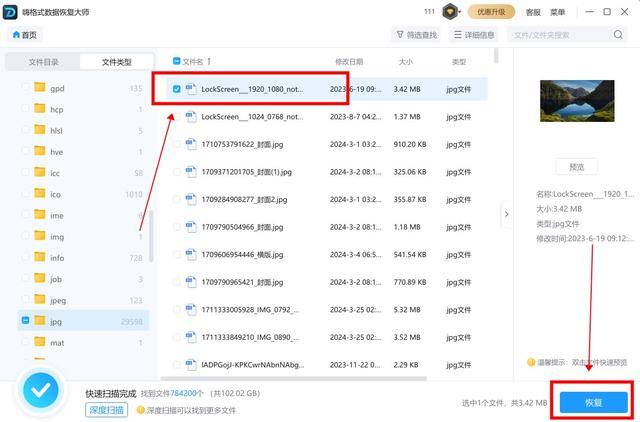Select the hlsl folder icon

[x=40, y=129]
